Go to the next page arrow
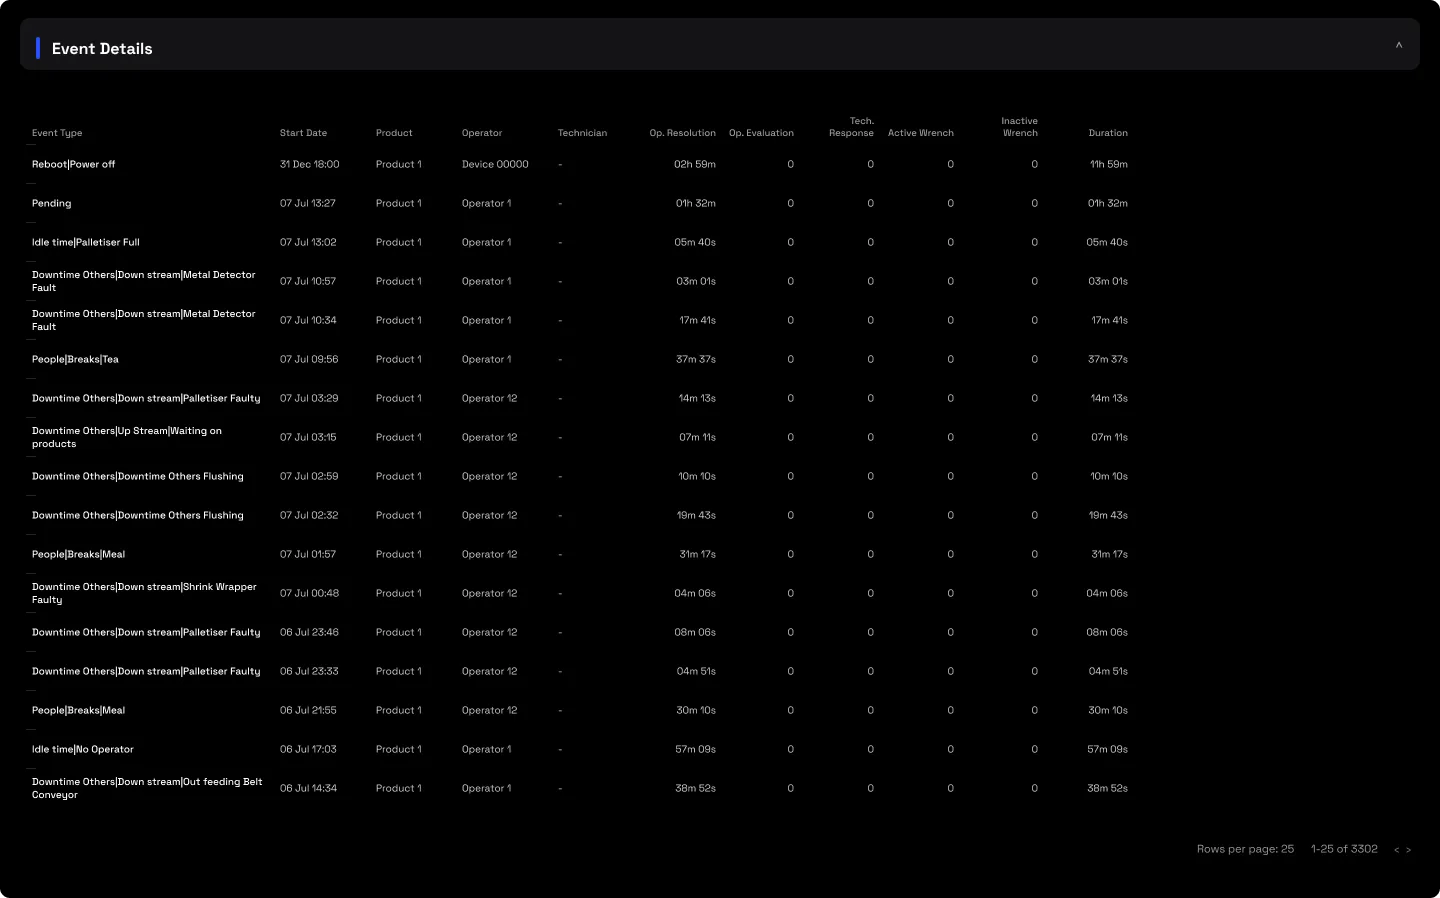The width and height of the screenshot is (1440, 898). (x=1409, y=850)
